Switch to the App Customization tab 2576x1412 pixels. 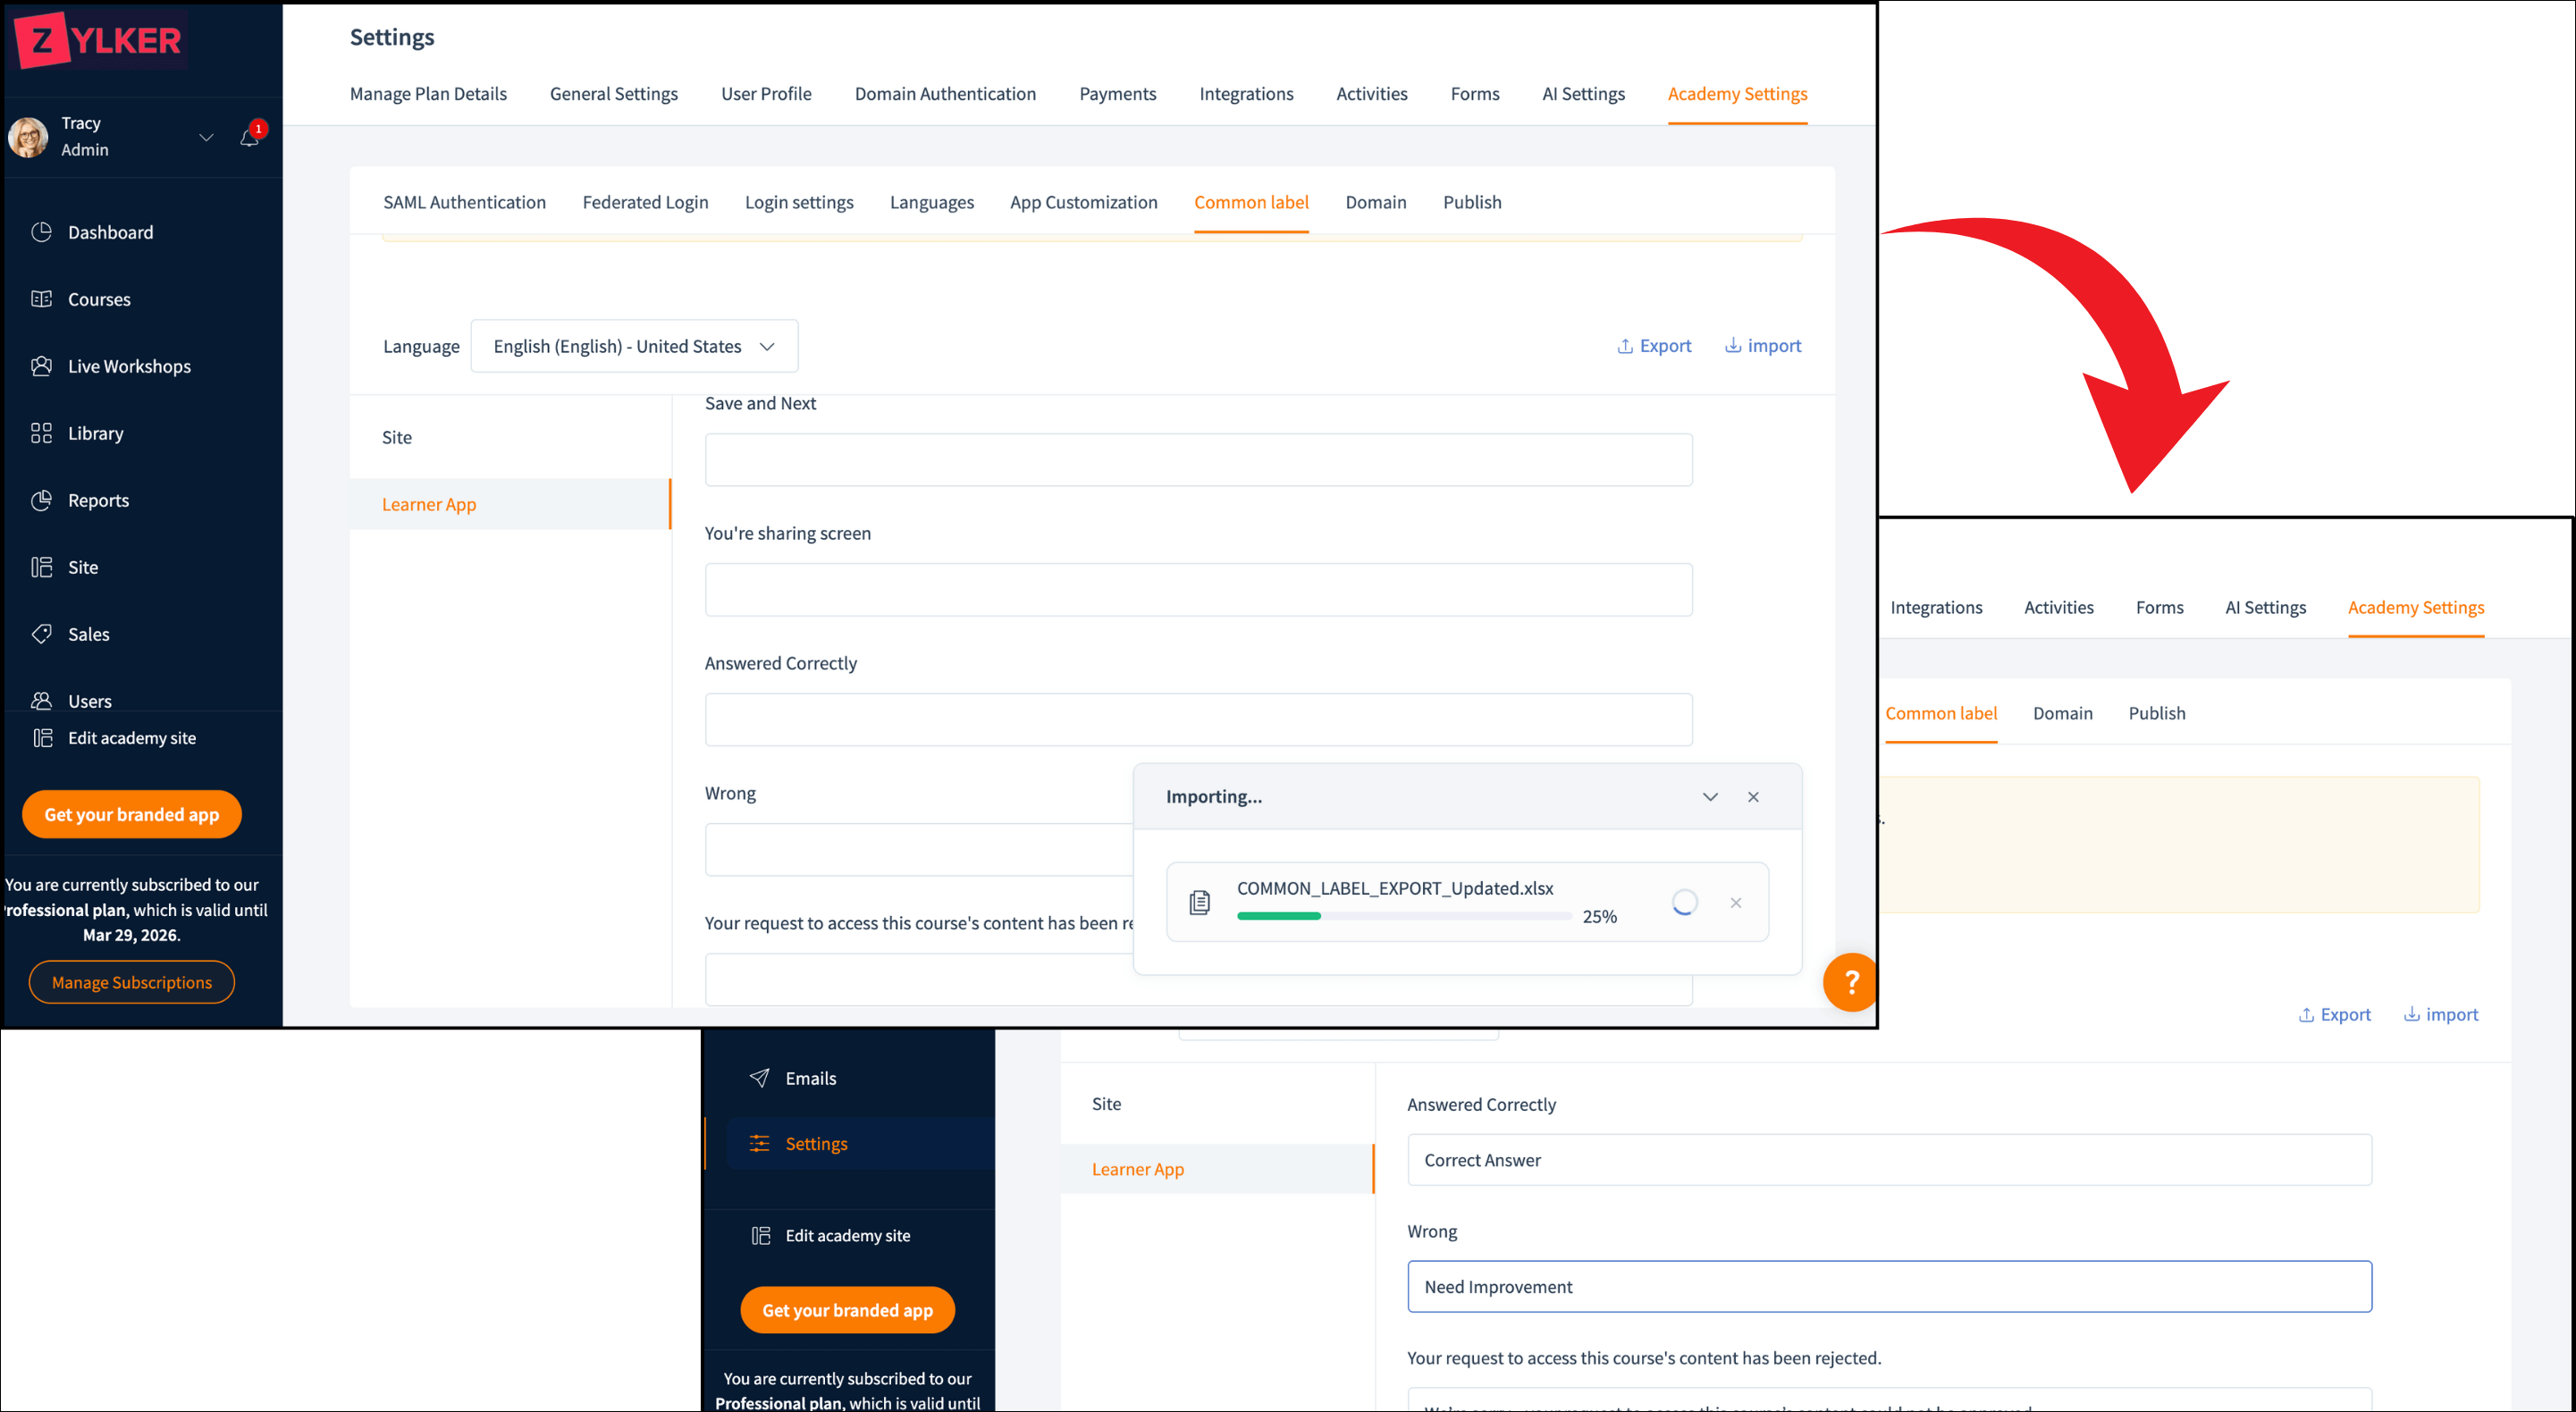(x=1083, y=202)
